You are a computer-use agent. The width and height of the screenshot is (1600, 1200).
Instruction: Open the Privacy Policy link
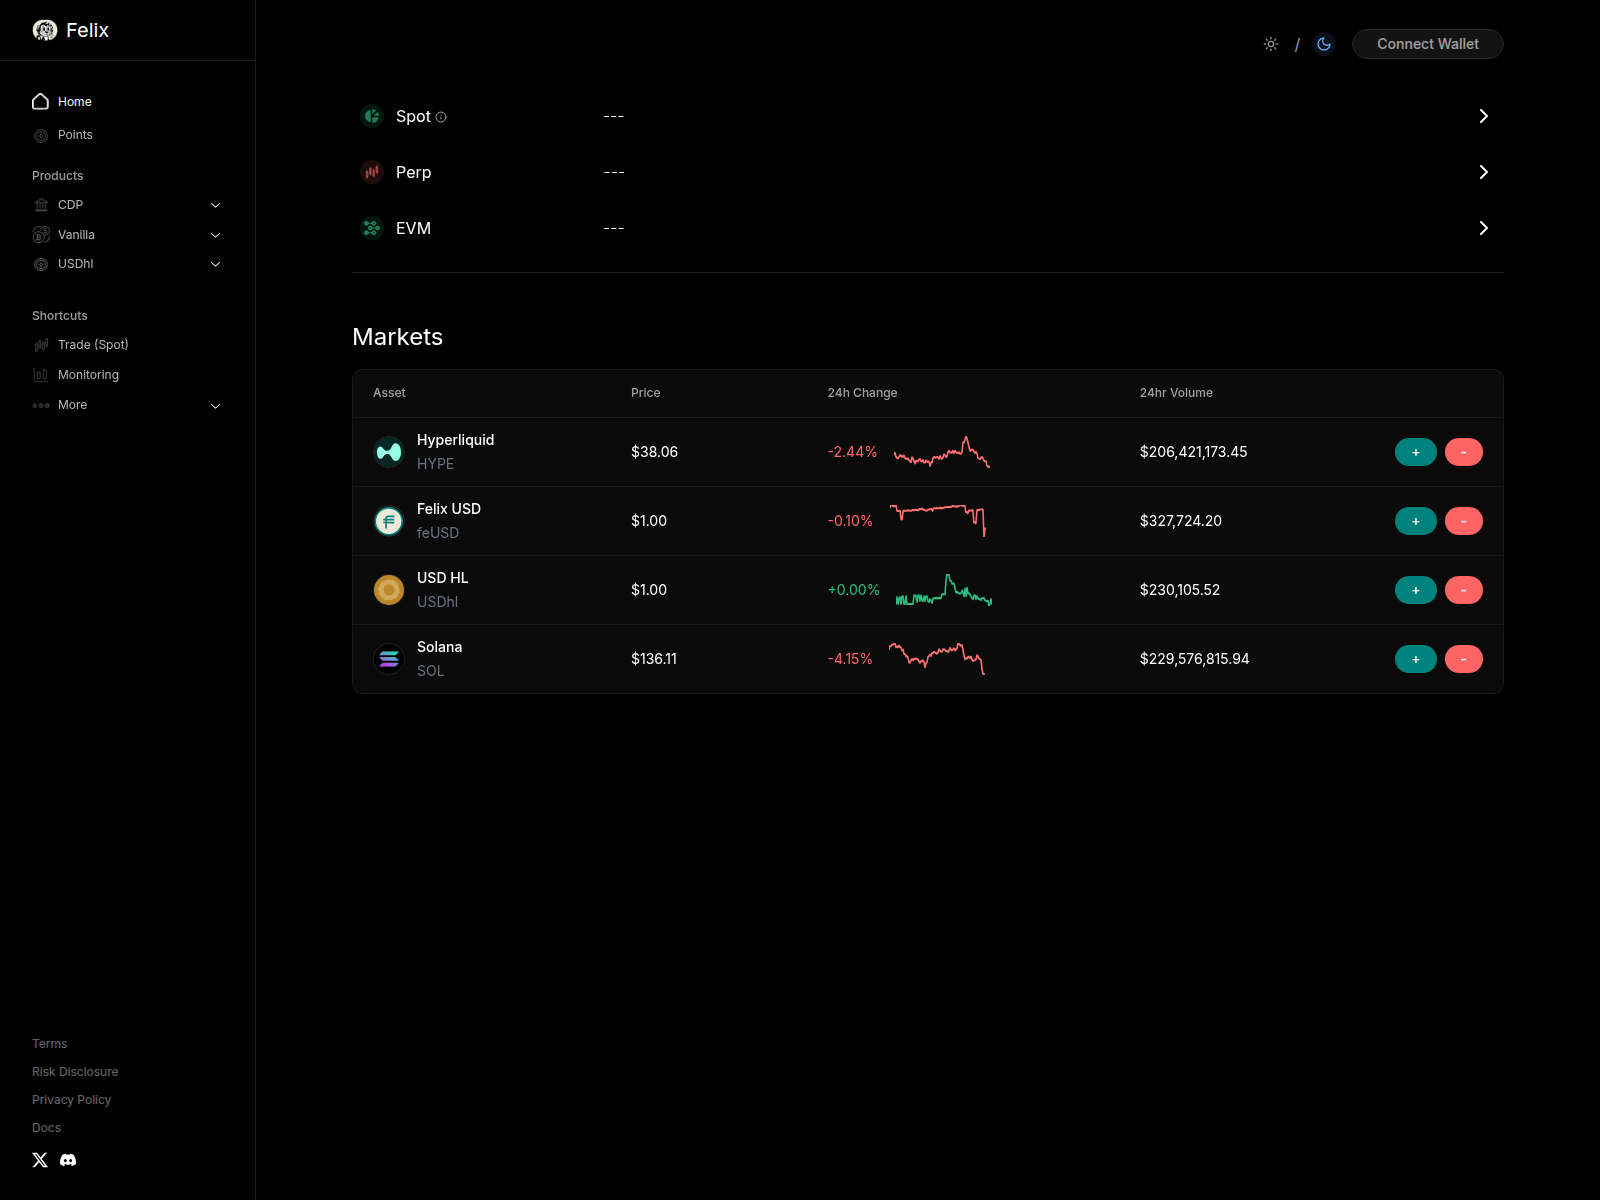point(72,1100)
